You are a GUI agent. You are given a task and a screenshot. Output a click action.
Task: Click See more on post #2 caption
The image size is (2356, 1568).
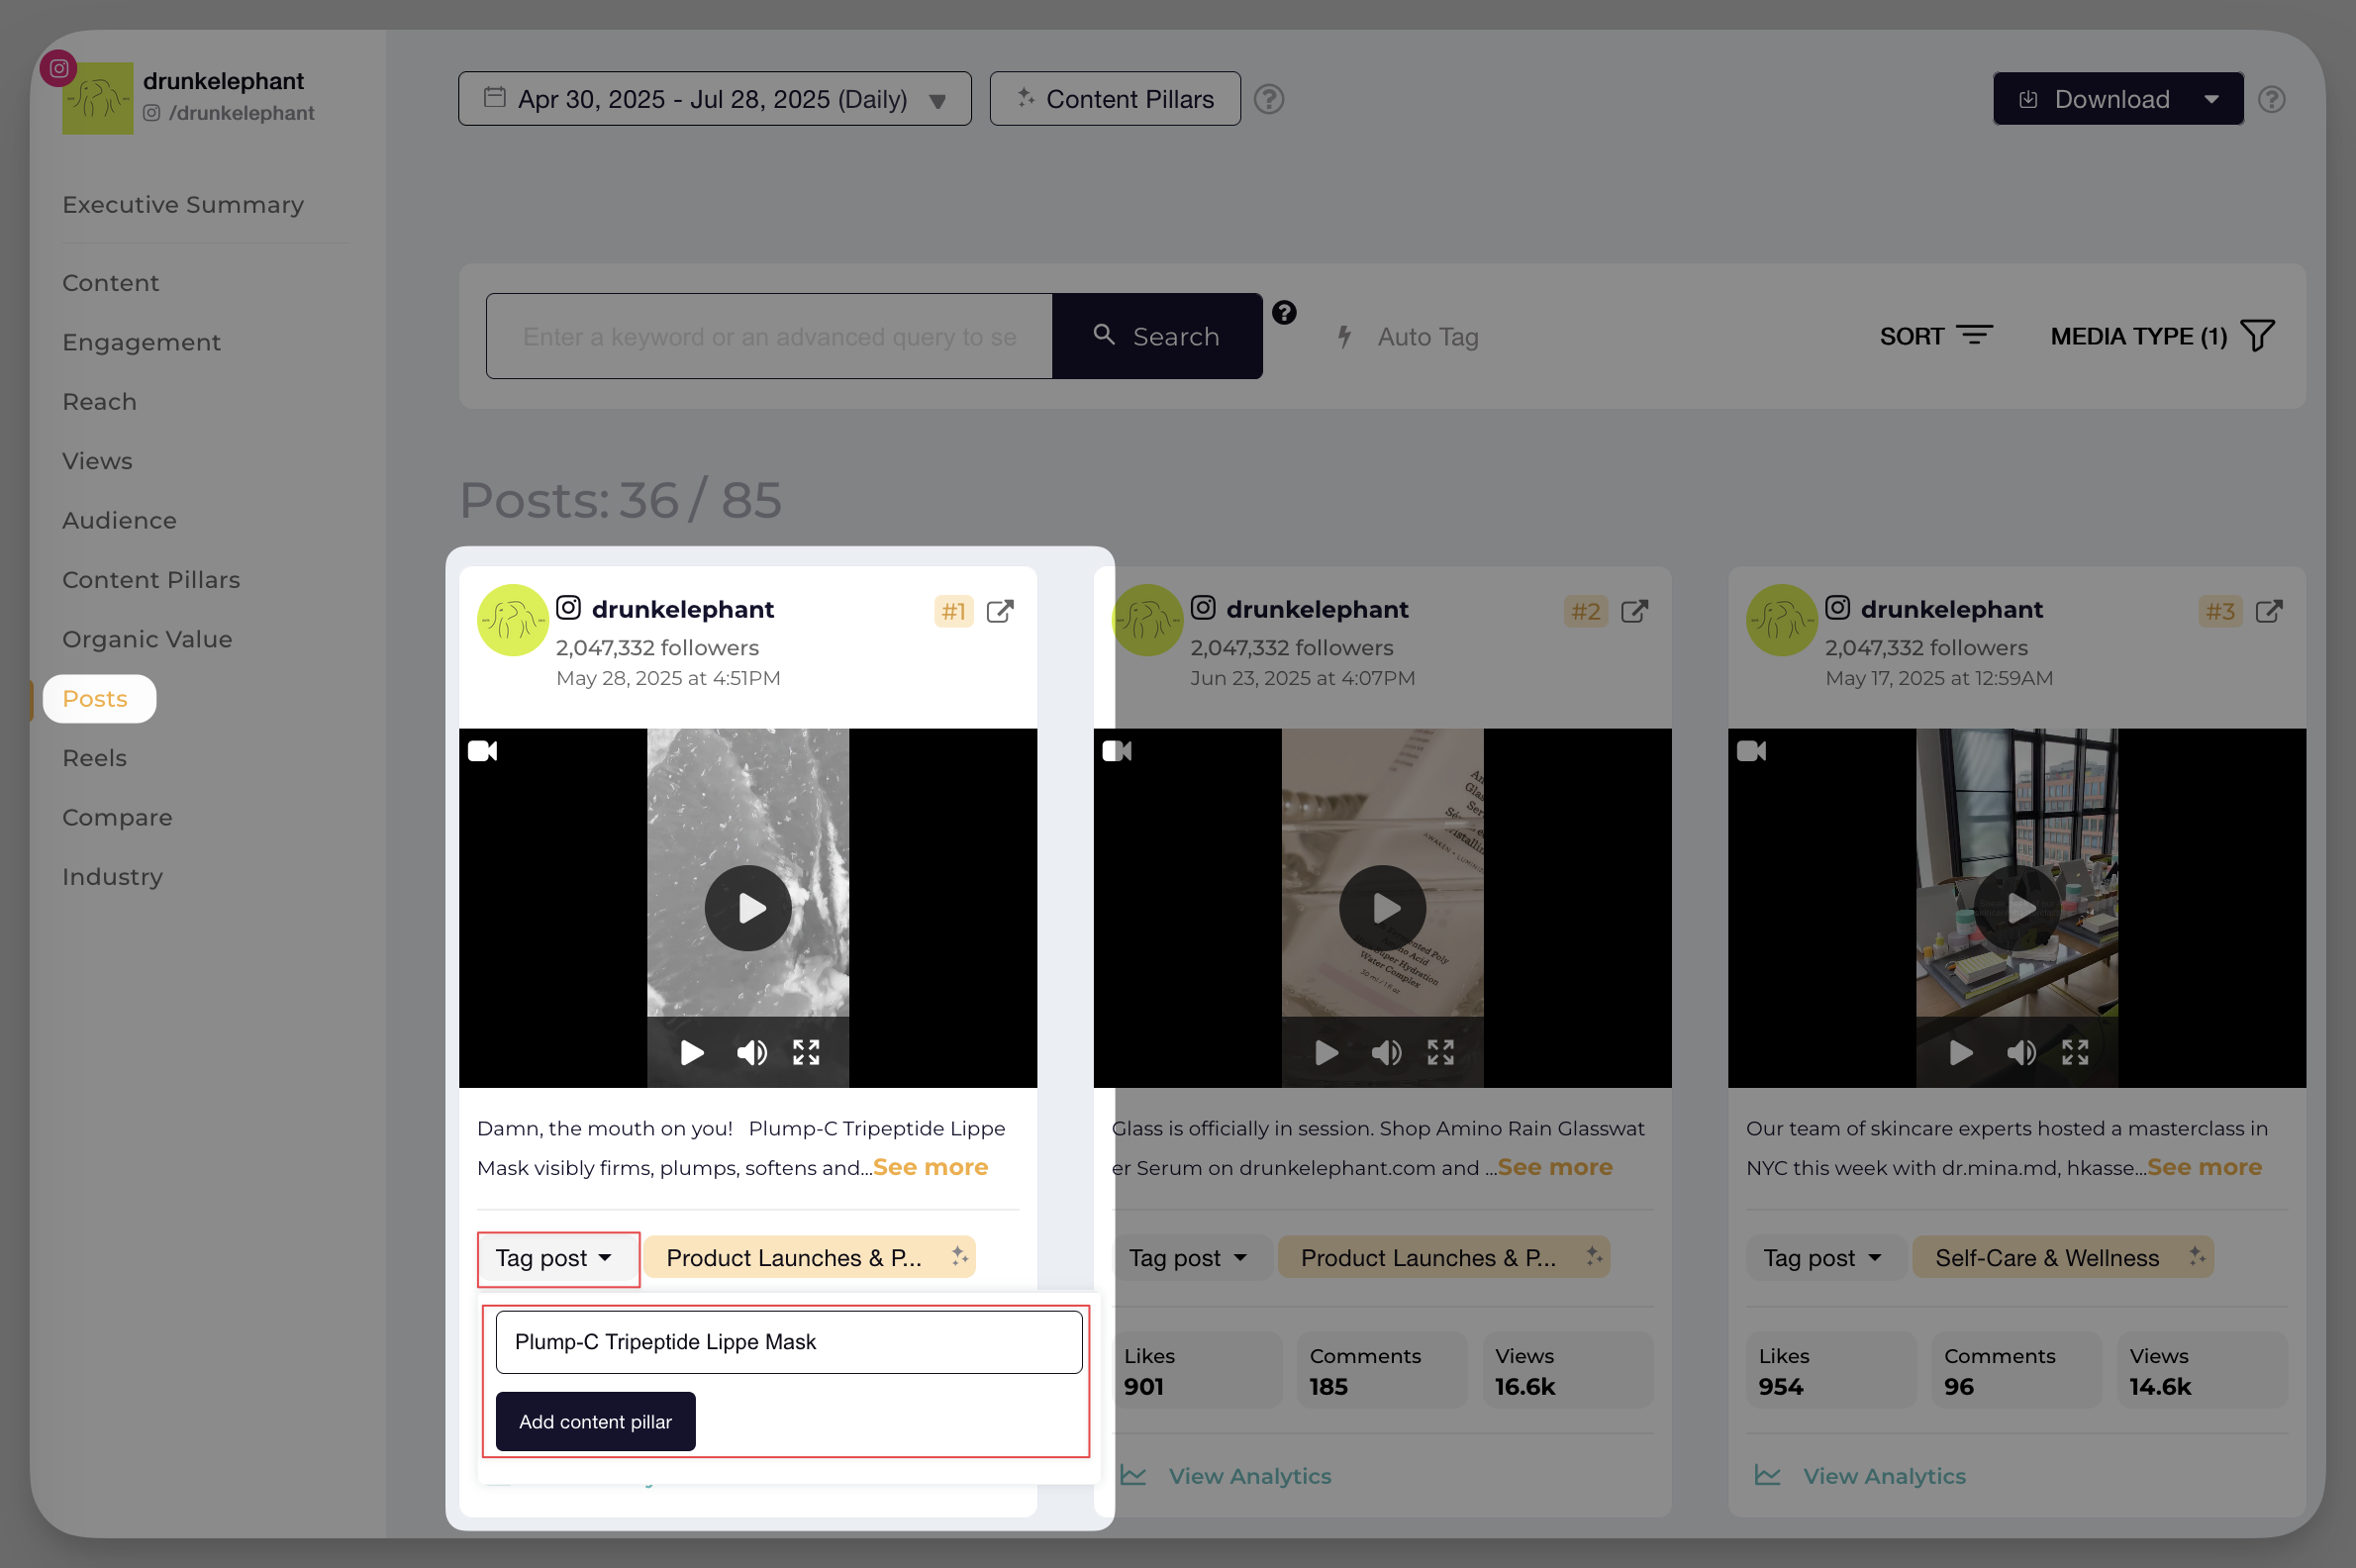point(1555,1167)
